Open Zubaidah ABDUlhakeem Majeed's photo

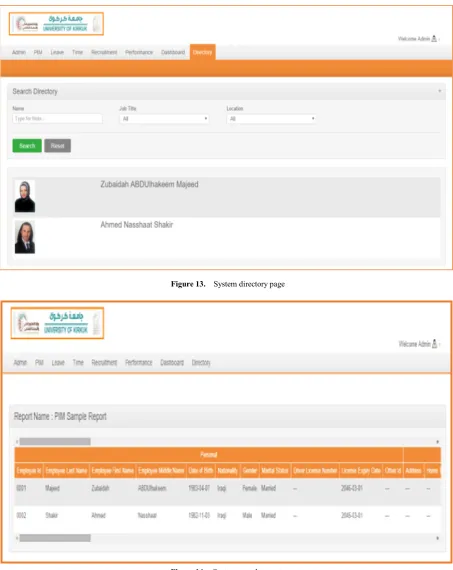pyautogui.click(x=25, y=196)
